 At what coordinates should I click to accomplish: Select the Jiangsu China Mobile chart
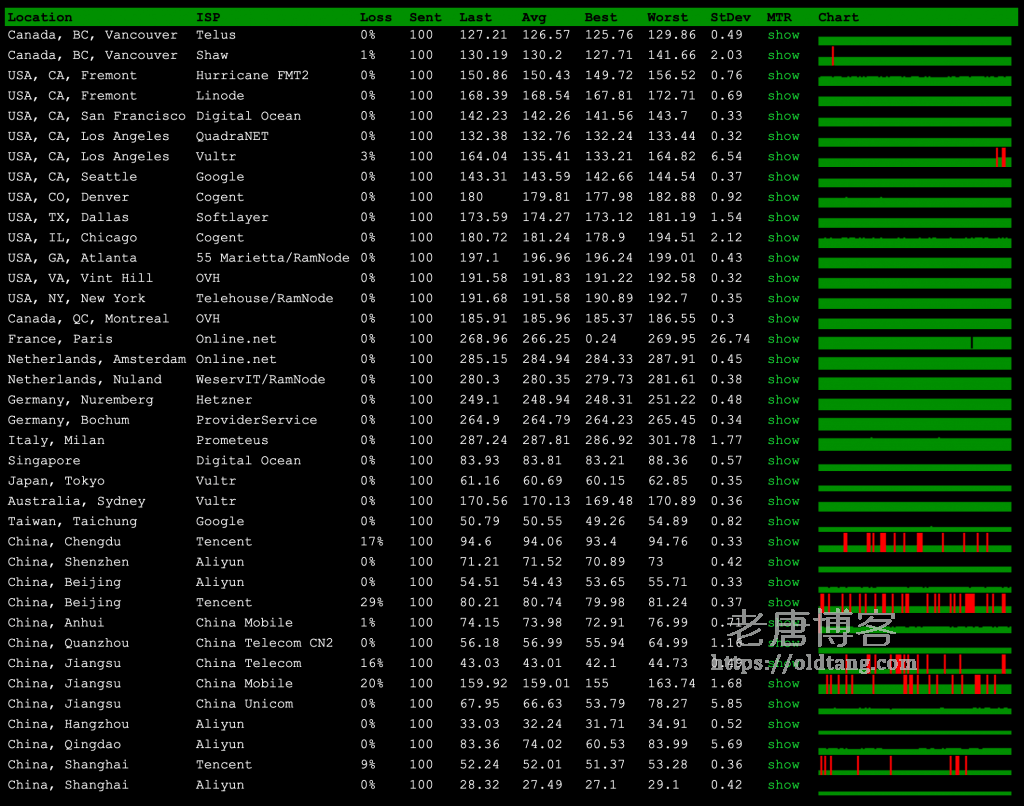click(x=914, y=684)
